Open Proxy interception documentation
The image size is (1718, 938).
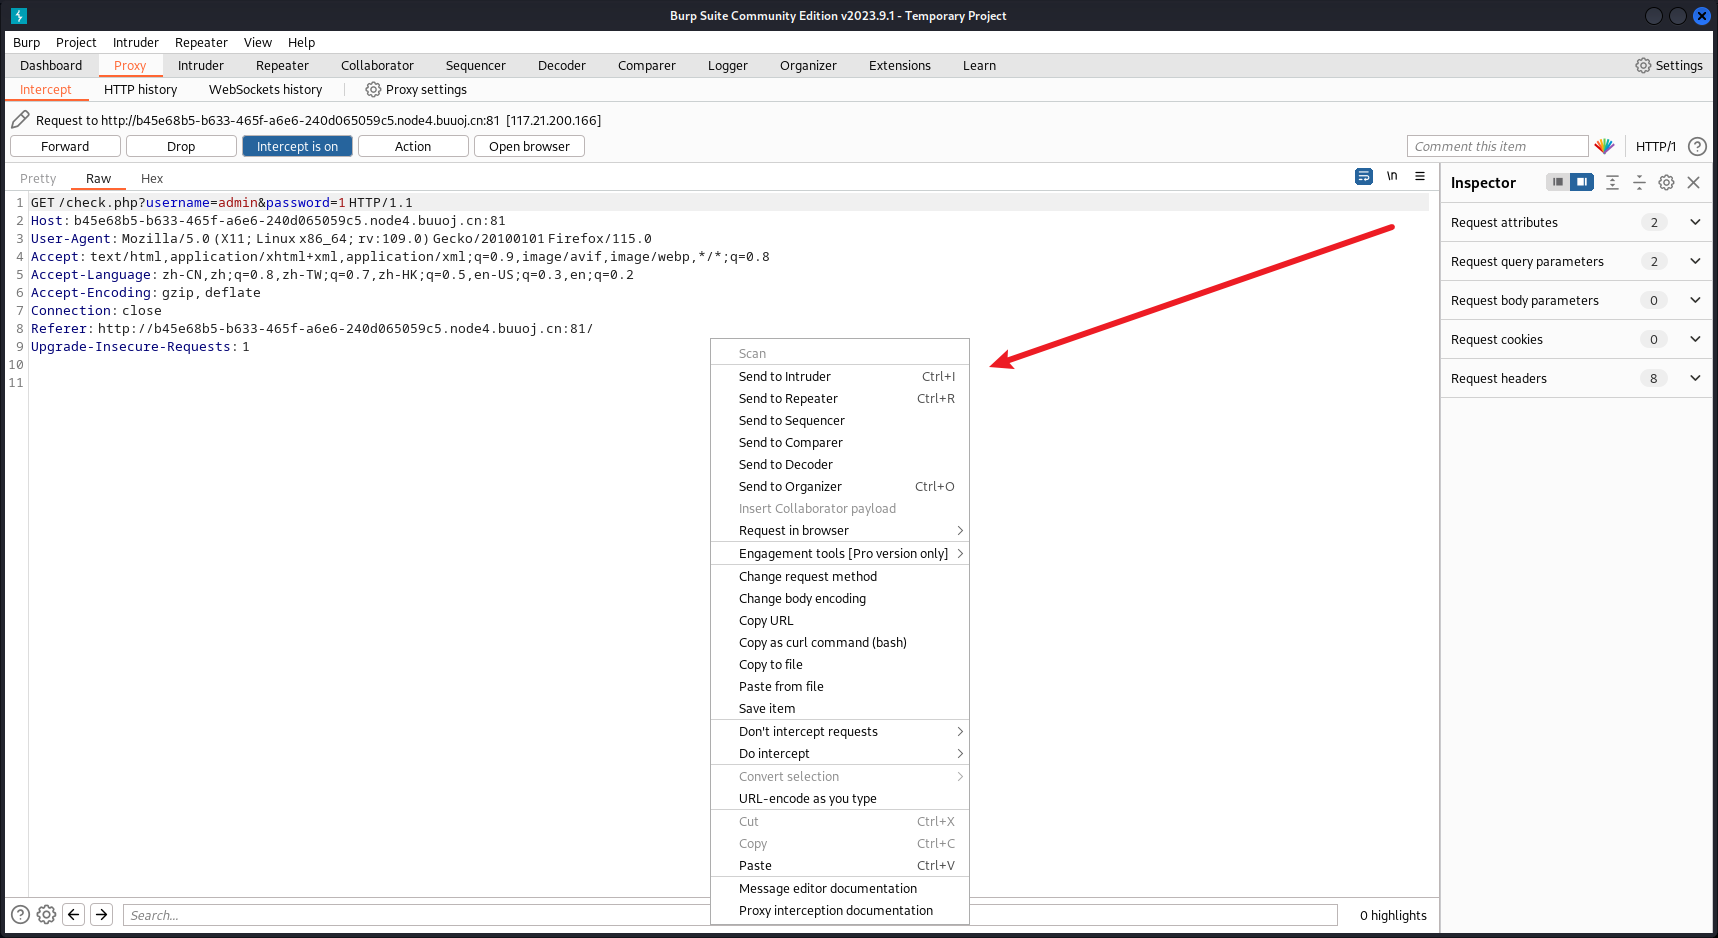coord(840,910)
